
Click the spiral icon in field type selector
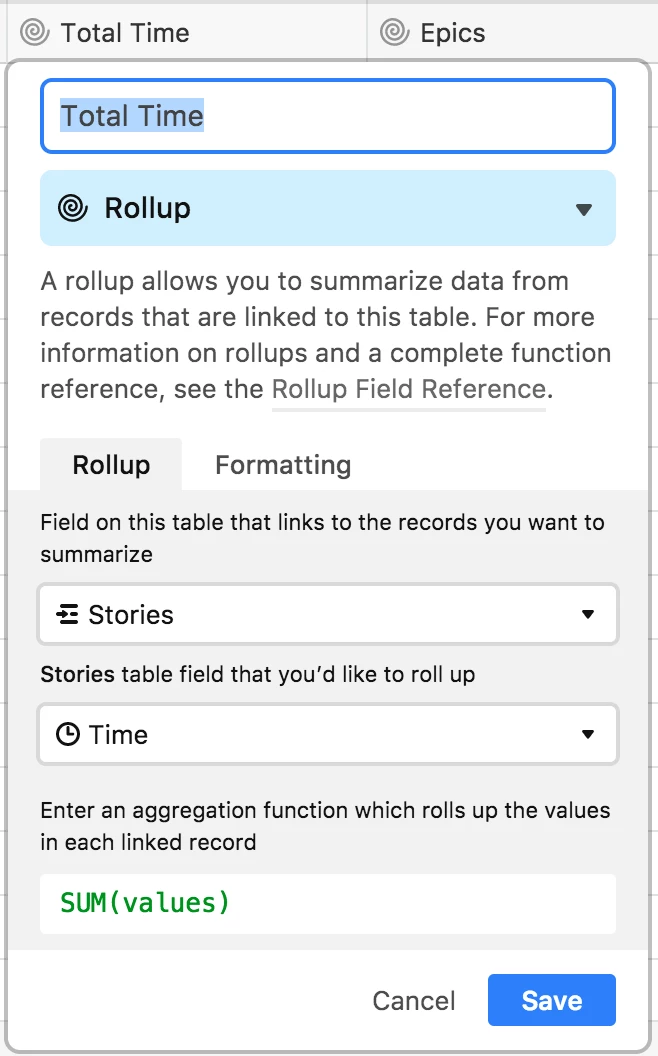pos(72,209)
